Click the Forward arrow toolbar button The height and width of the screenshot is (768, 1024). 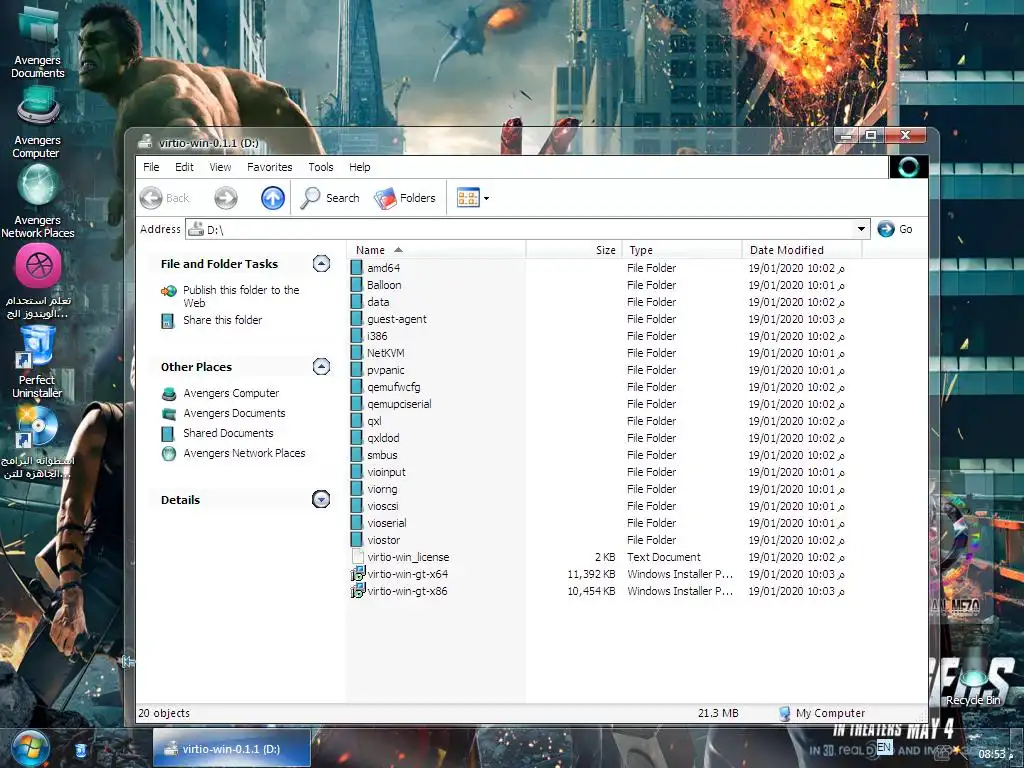point(226,198)
